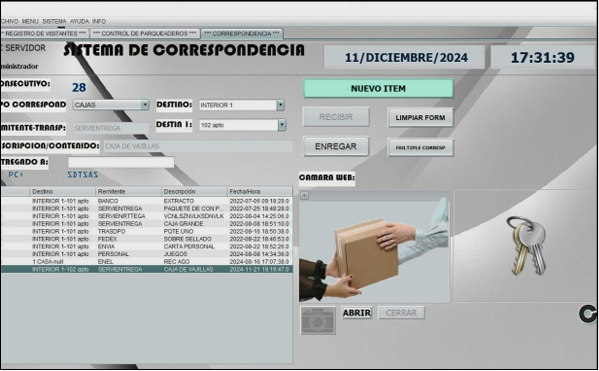Screen dimensions: 599x371
Task: Select the PERSONAL JUEGOS row
Action: (146, 254)
